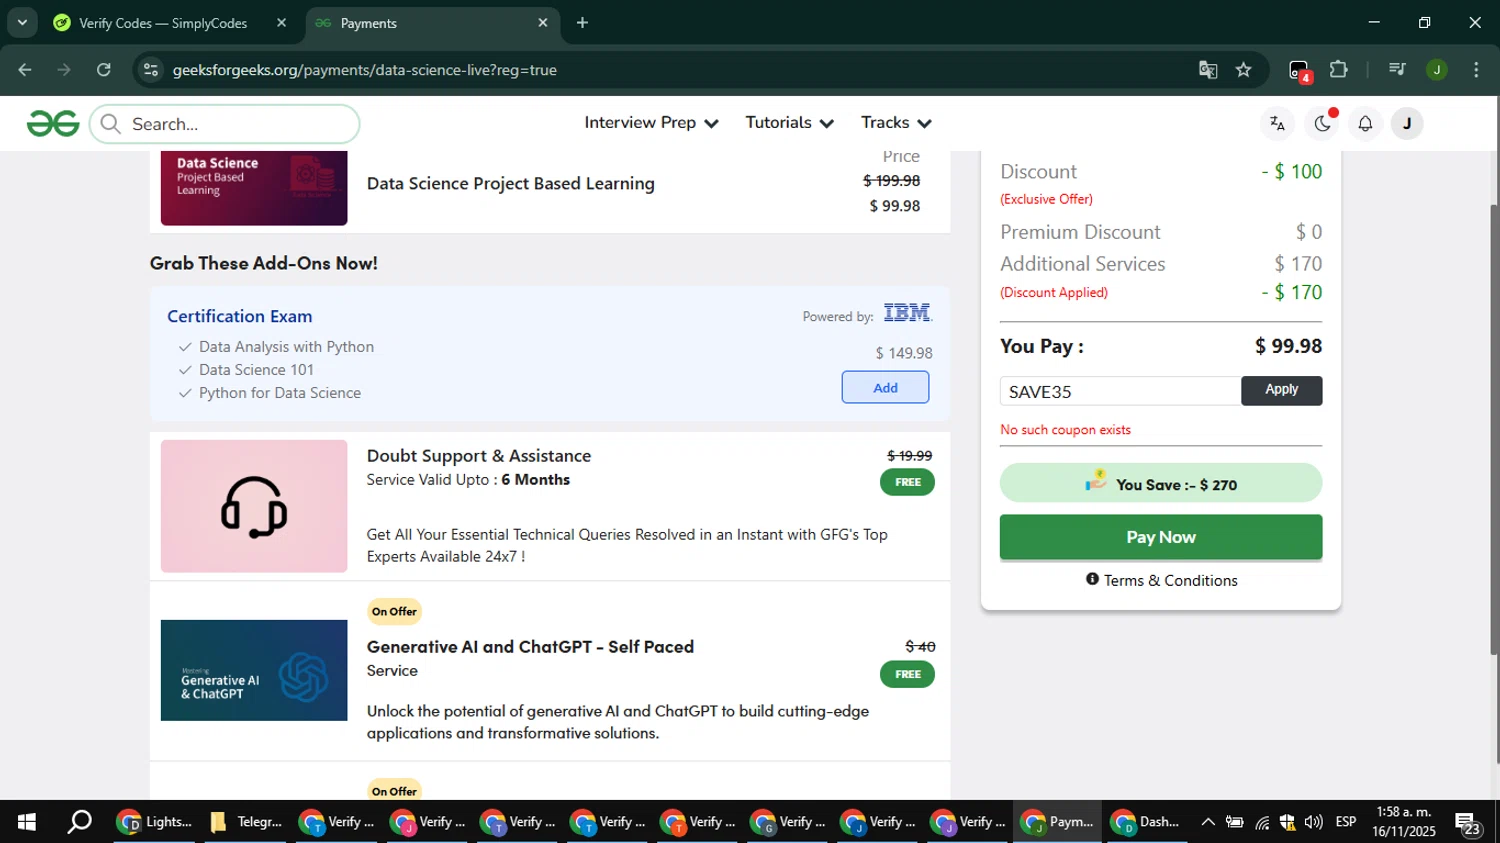This screenshot has width=1500, height=843.
Task: Click the Google Translate icon in address bar
Action: pos(1208,70)
